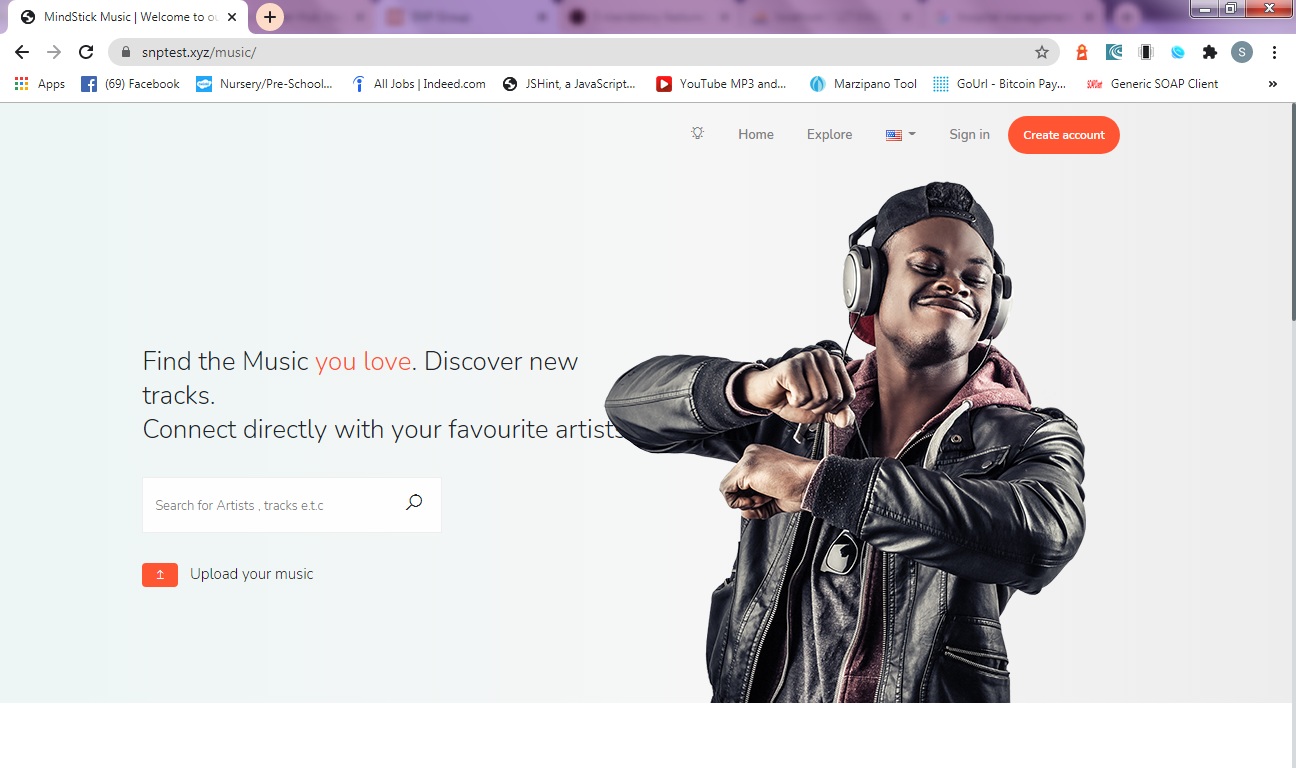Click inside the Search for Artists field
Image resolution: width=1296 pixels, height=768 pixels.
(x=270, y=505)
